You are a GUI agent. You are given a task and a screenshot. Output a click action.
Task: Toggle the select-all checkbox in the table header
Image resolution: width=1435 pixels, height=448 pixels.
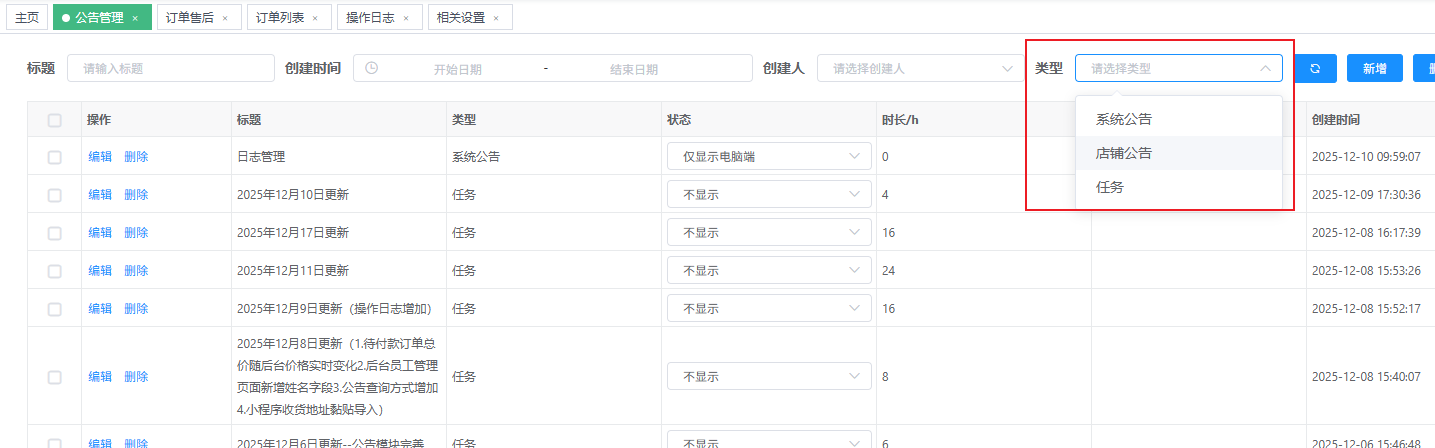(55, 120)
